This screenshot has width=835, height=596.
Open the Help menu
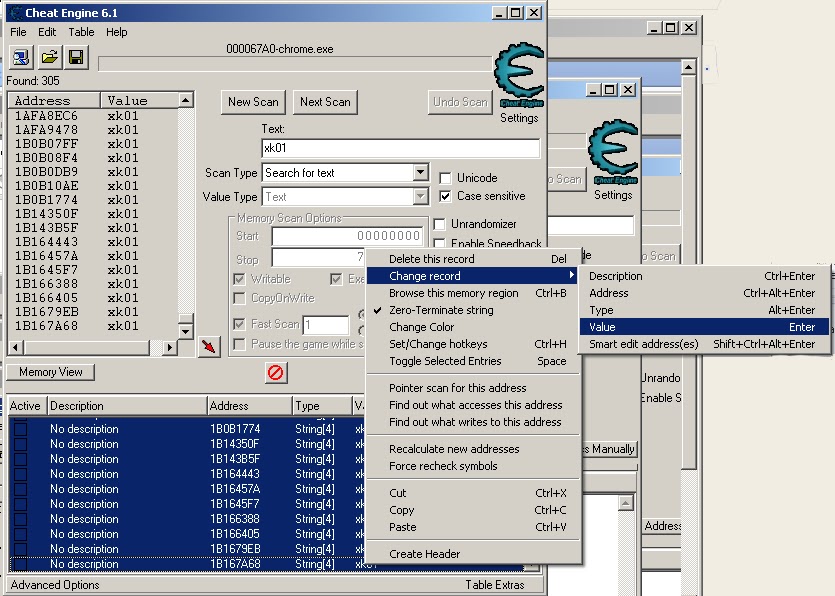click(117, 32)
